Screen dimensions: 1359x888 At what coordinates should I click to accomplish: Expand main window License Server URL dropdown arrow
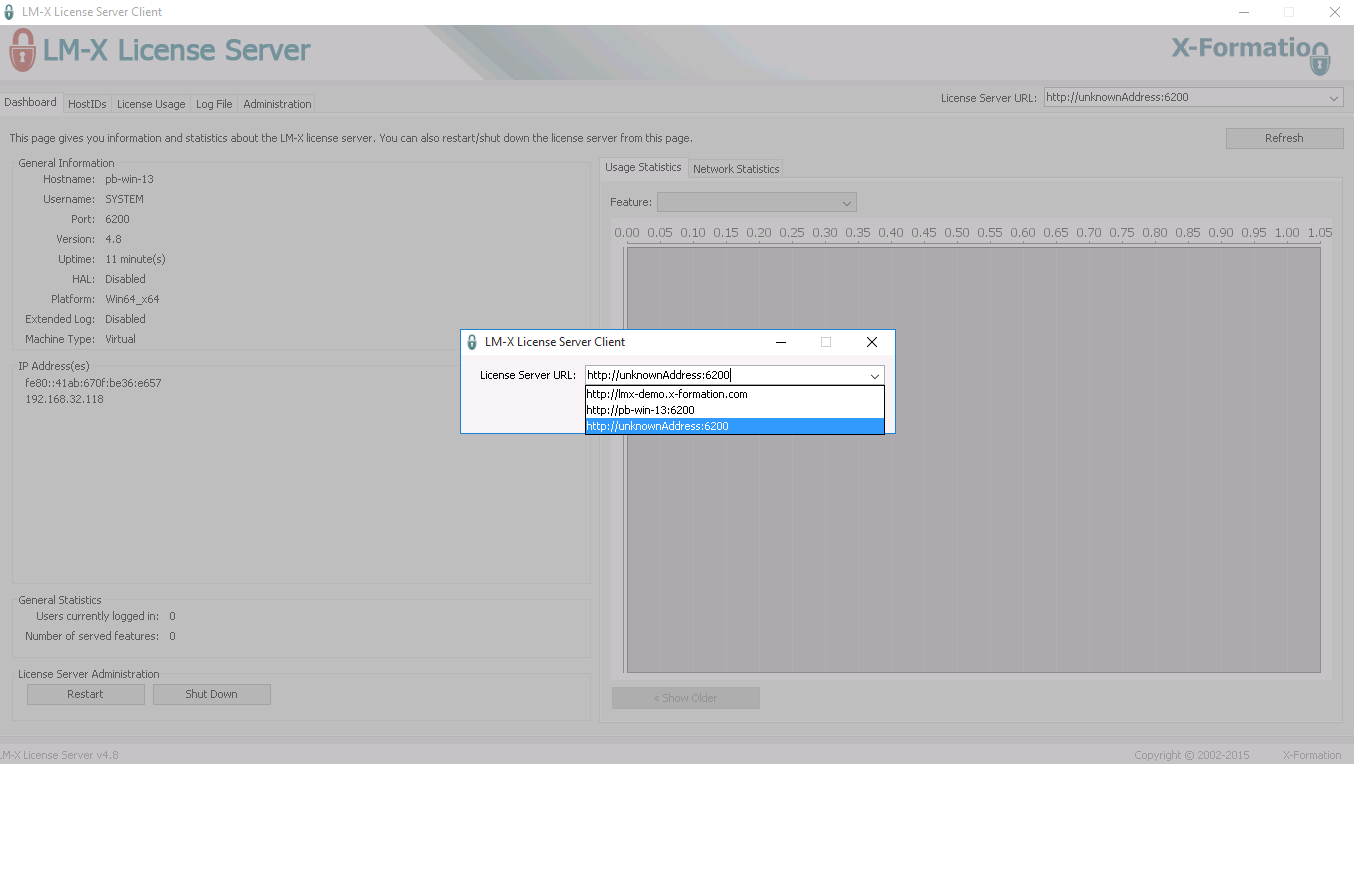point(1334,98)
